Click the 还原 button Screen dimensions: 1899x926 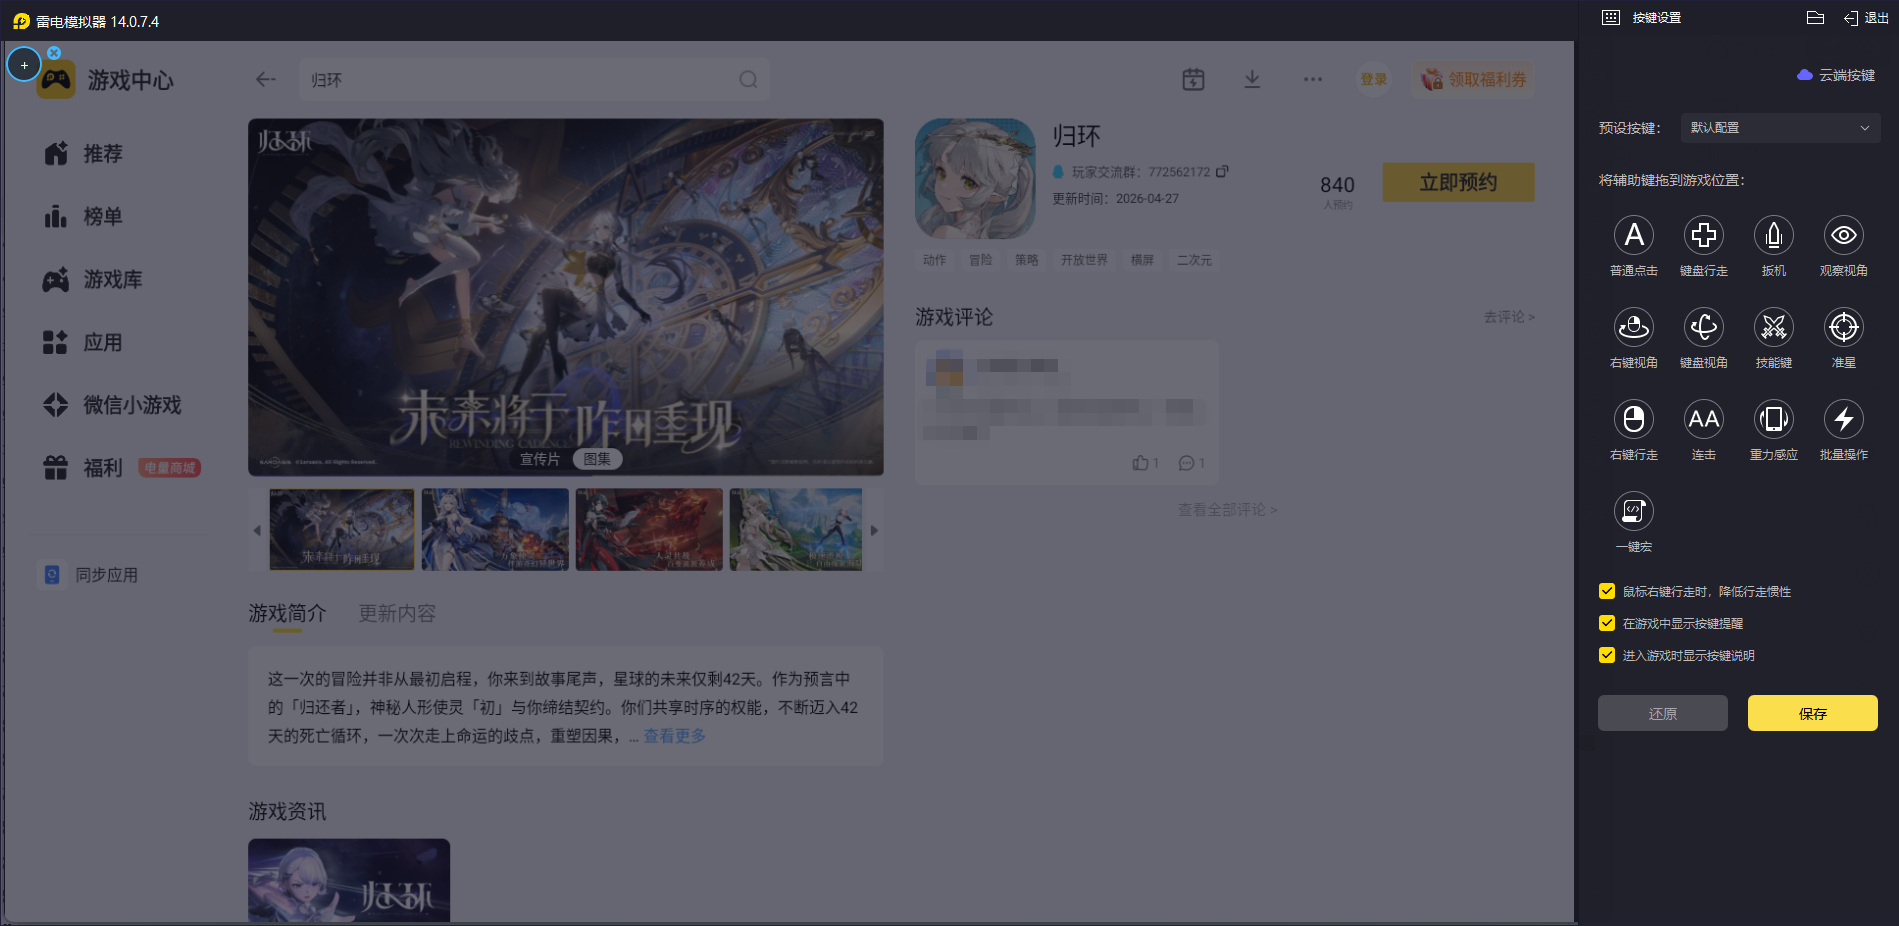click(1662, 713)
